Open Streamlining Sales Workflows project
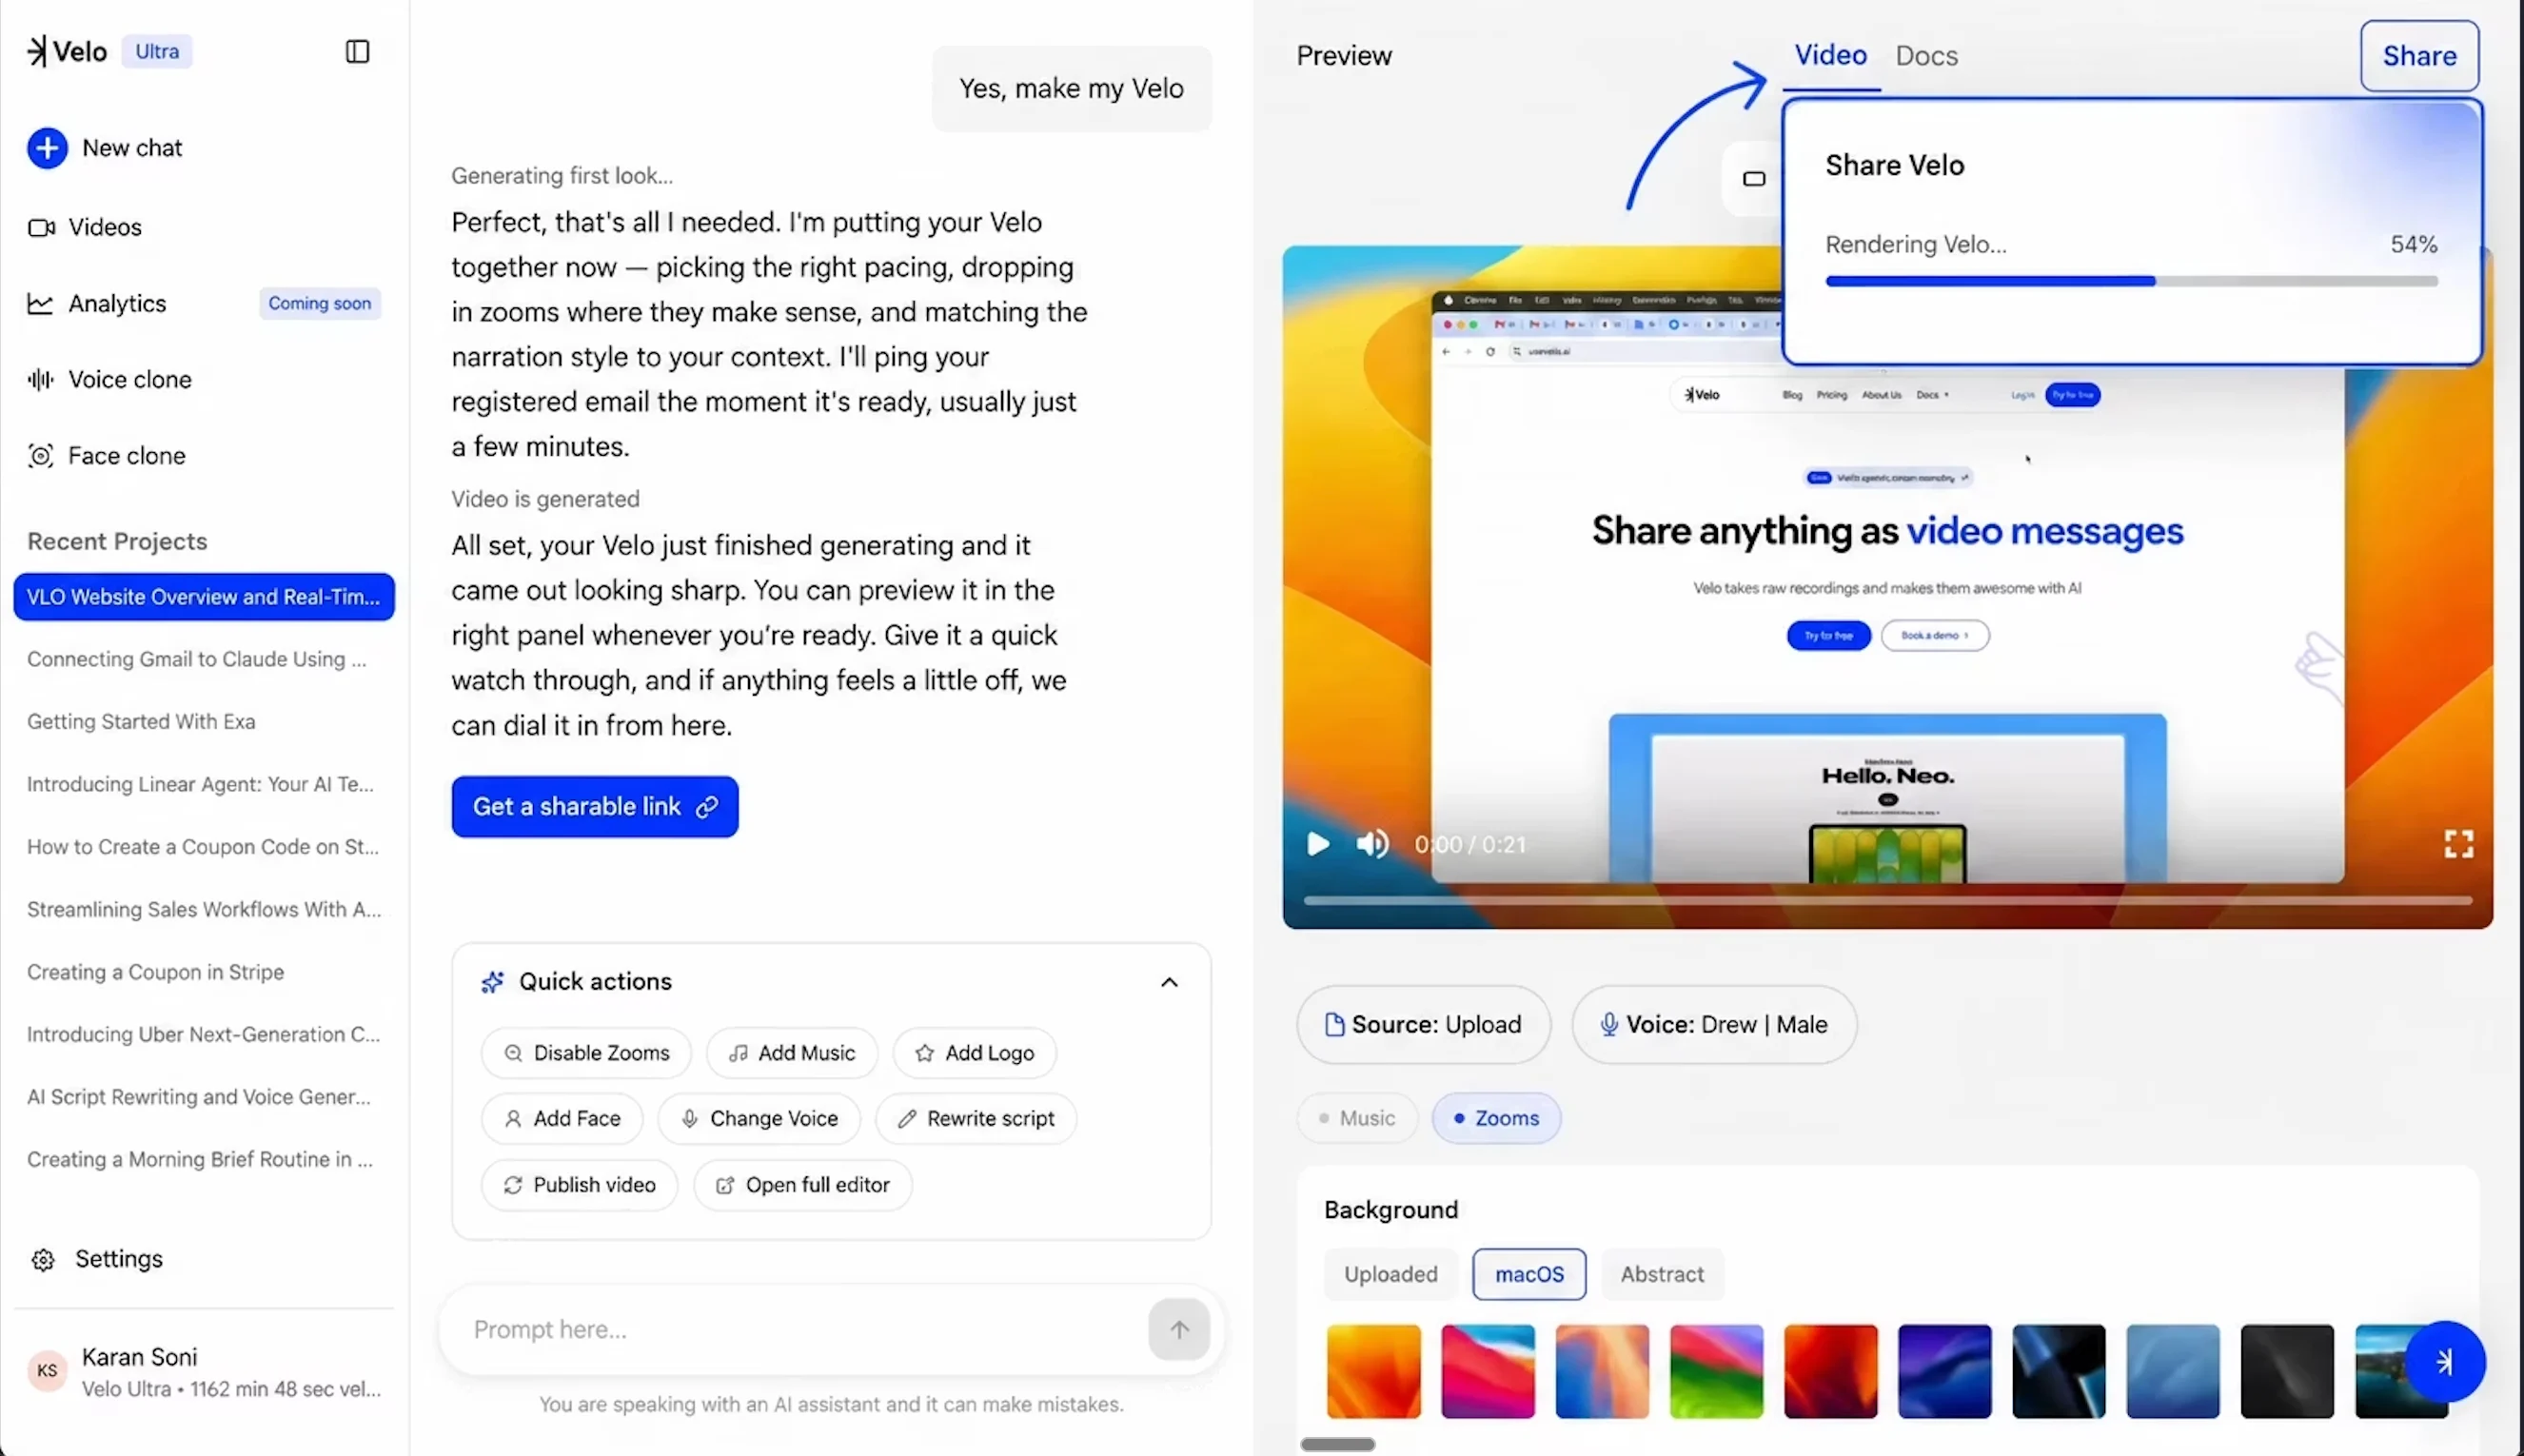 pyautogui.click(x=204, y=909)
